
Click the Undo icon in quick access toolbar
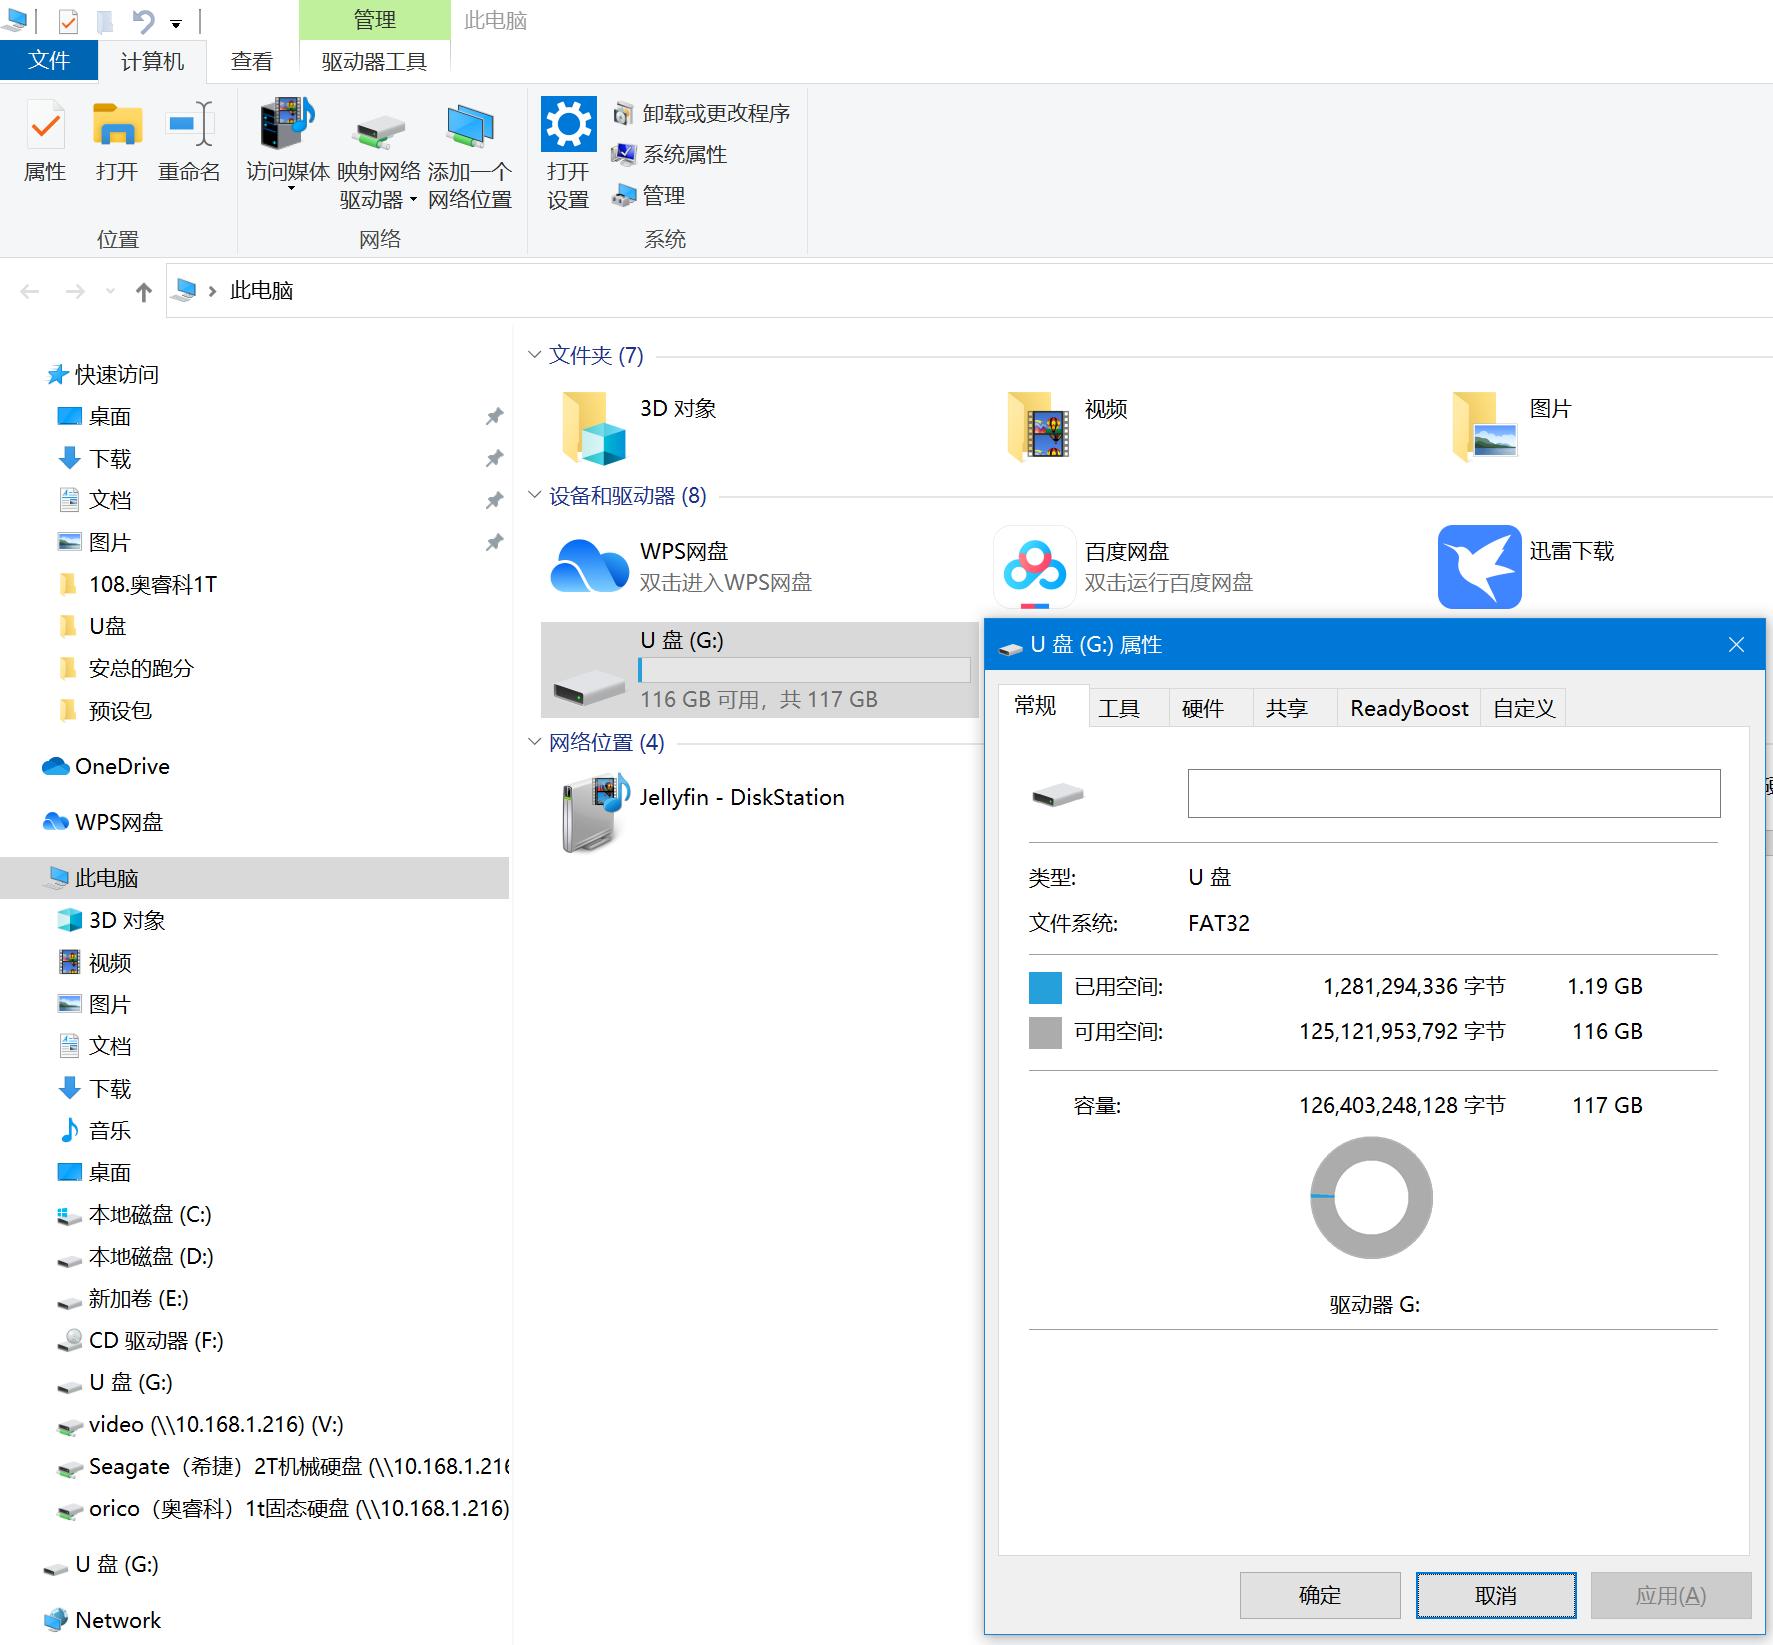pos(144,20)
